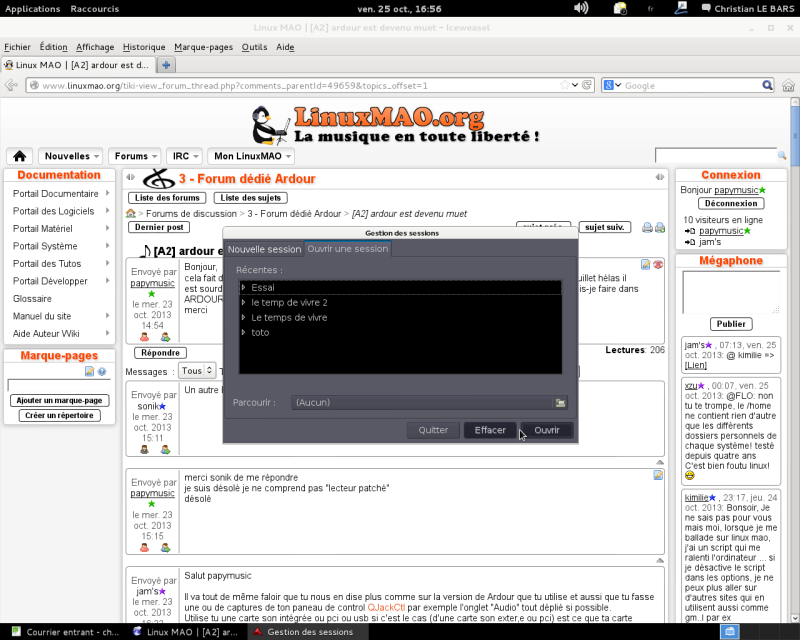This screenshot has height=640, width=800.
Task: Open a new browser tab with plus icon
Action: pyautogui.click(x=167, y=65)
